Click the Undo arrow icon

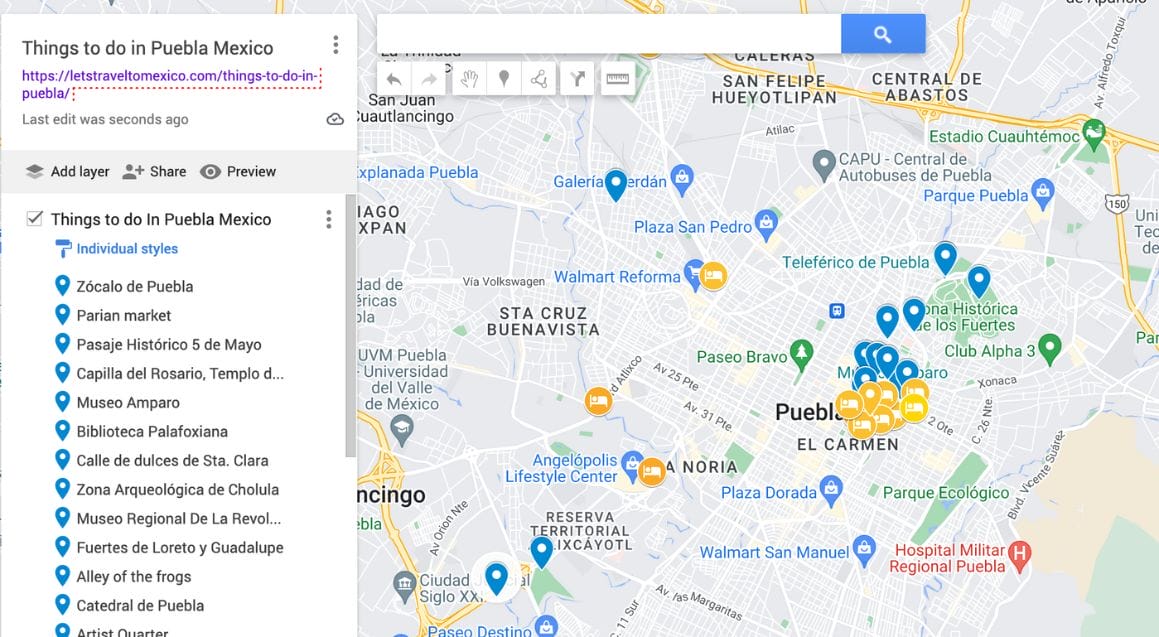point(394,78)
